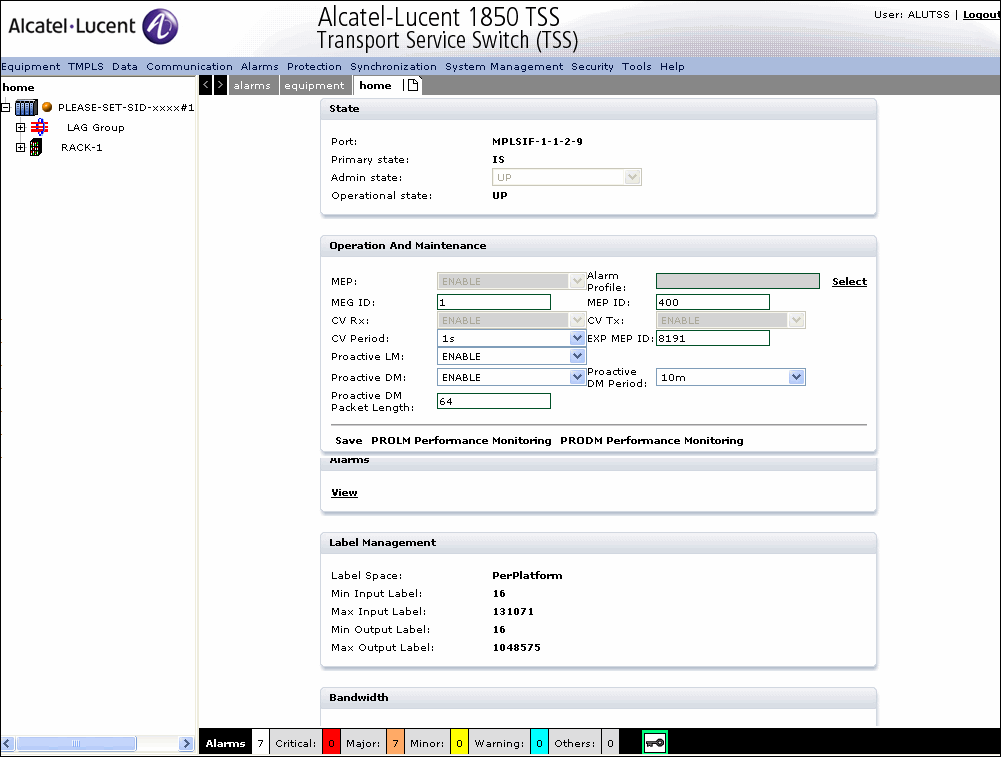
Task: Select the home tab
Action: point(375,86)
